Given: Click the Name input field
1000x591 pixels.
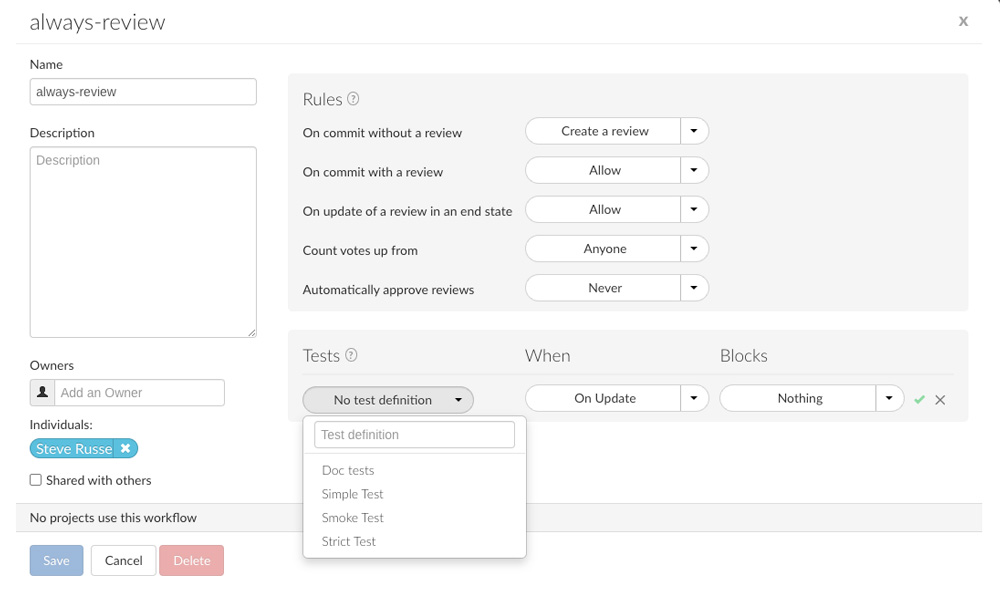Looking at the screenshot, I should (143, 91).
